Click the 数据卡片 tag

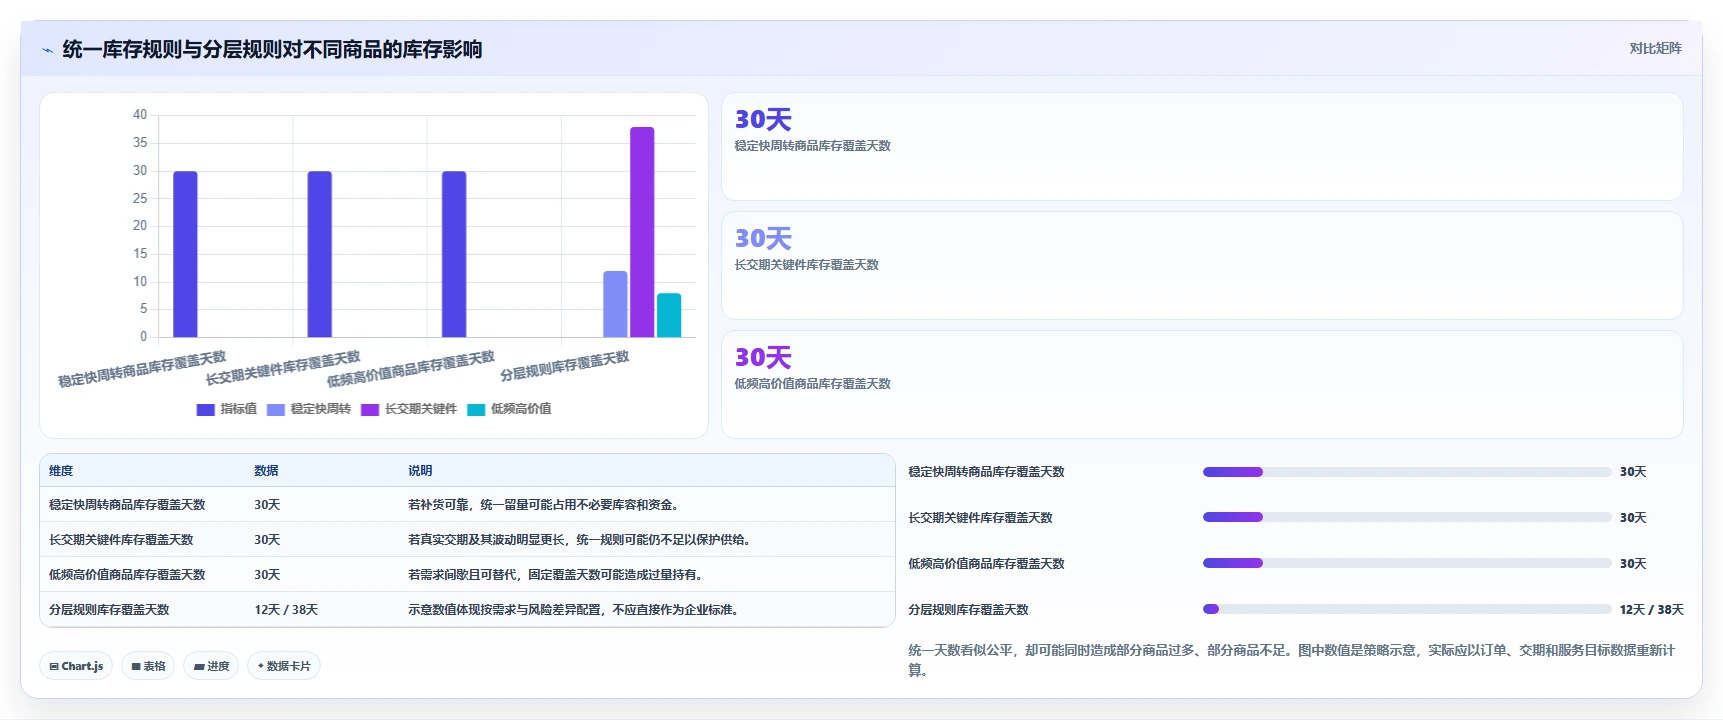284,666
